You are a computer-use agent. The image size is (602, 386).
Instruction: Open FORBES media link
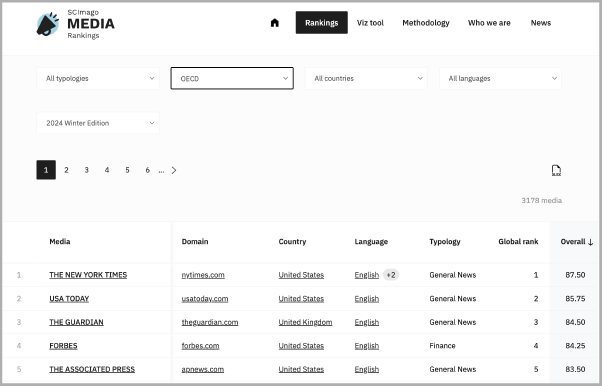click(x=63, y=346)
